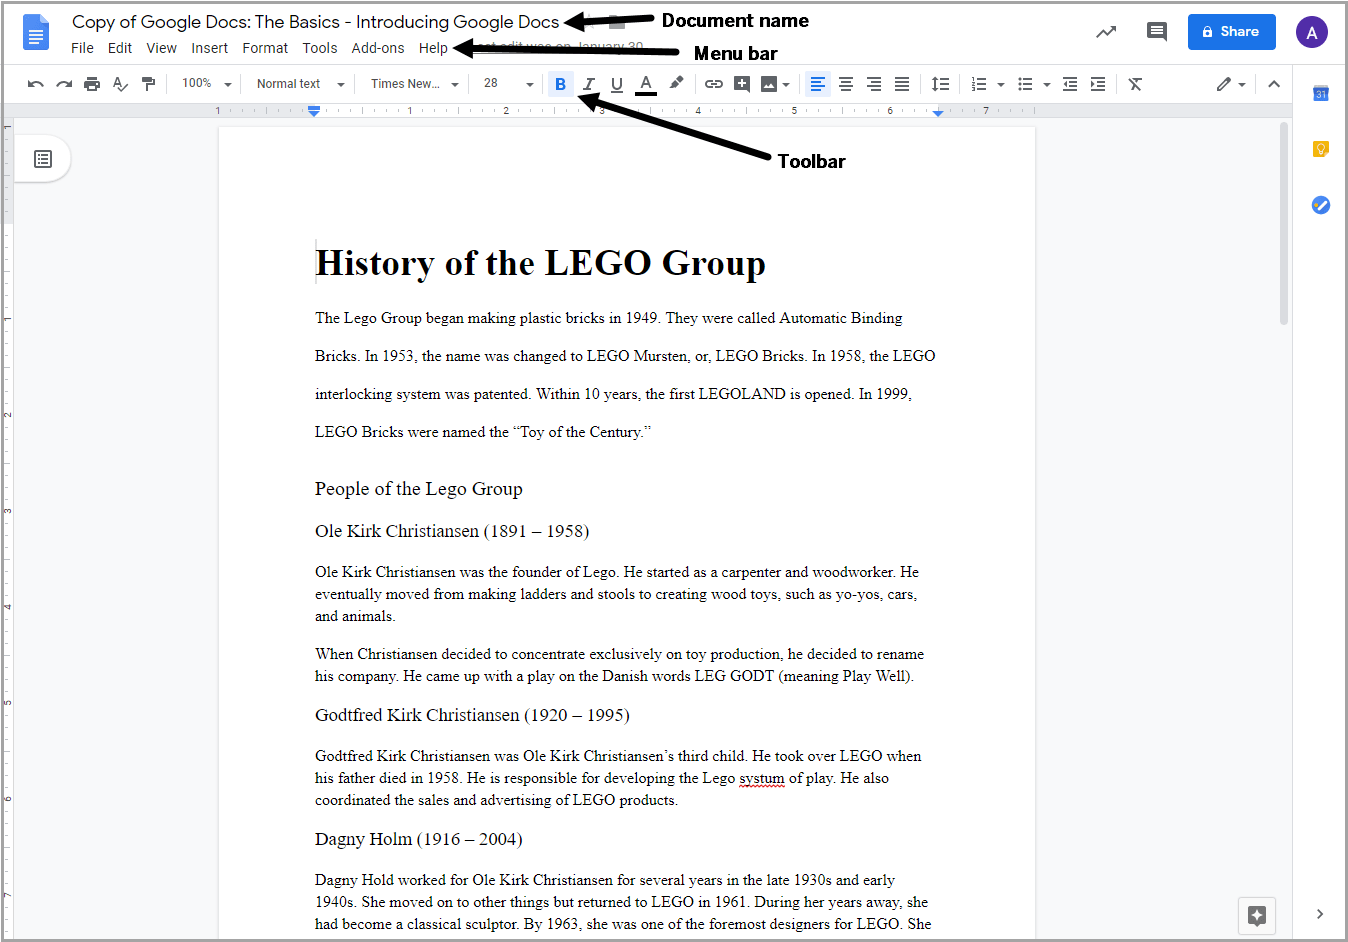Screen dimensions: 1348x942
Task: Open the account avatar labeled A
Action: click(1312, 32)
